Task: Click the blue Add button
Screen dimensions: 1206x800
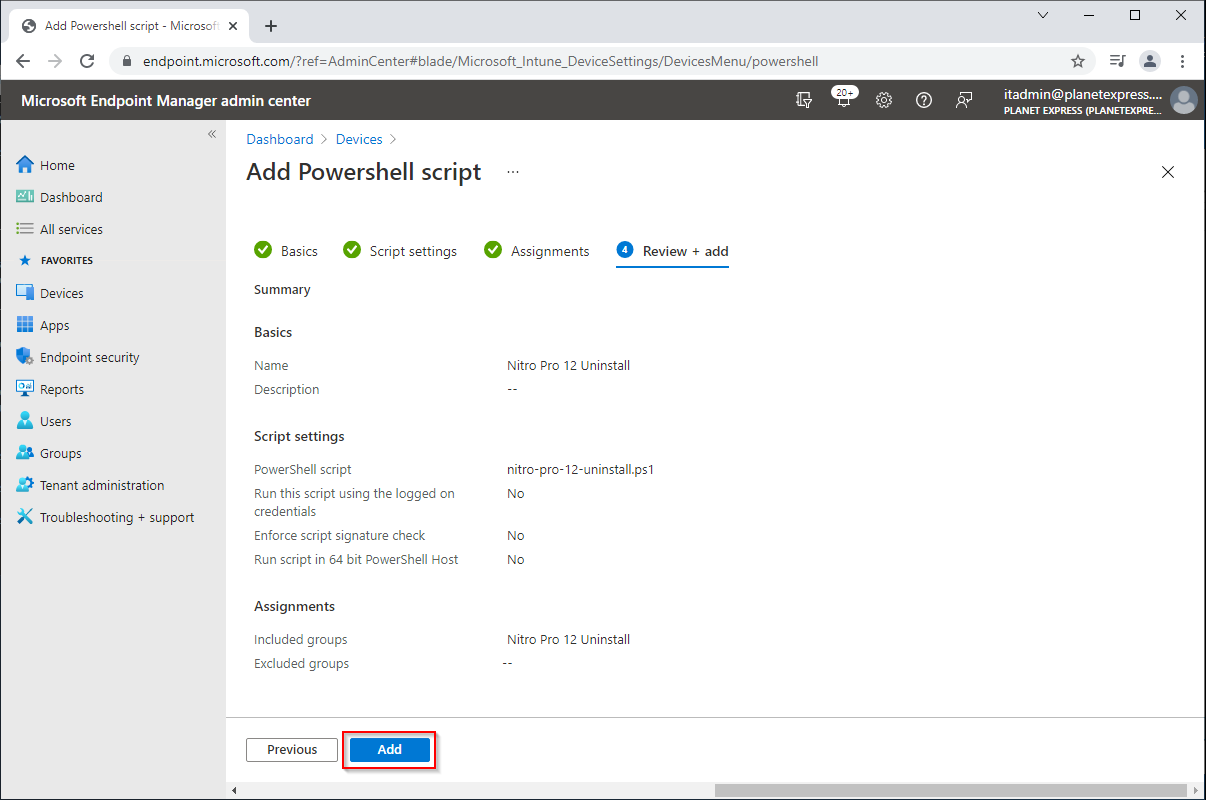Action: point(389,750)
